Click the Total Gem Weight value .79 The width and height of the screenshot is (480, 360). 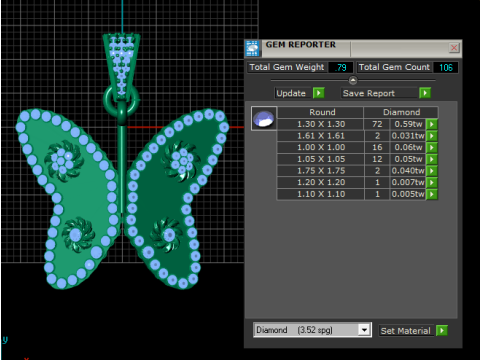341,67
